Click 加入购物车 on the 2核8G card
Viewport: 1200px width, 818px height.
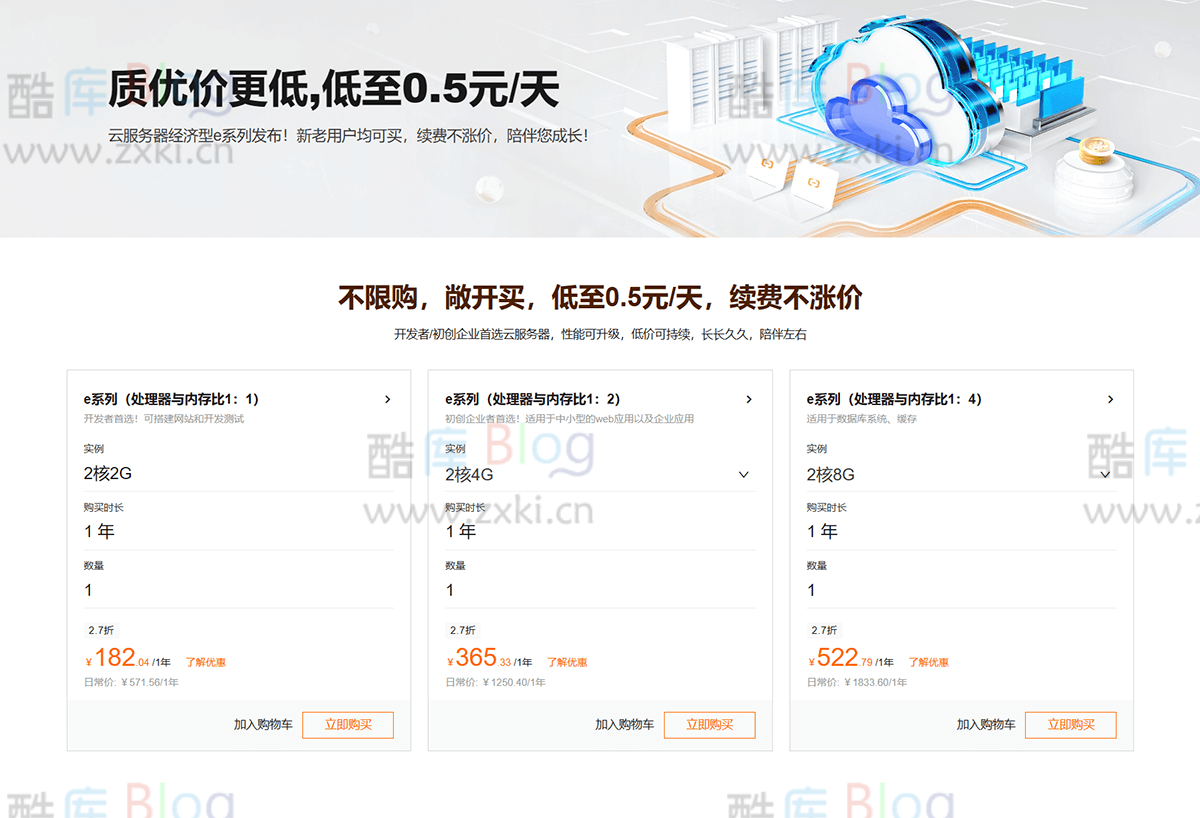(986, 725)
